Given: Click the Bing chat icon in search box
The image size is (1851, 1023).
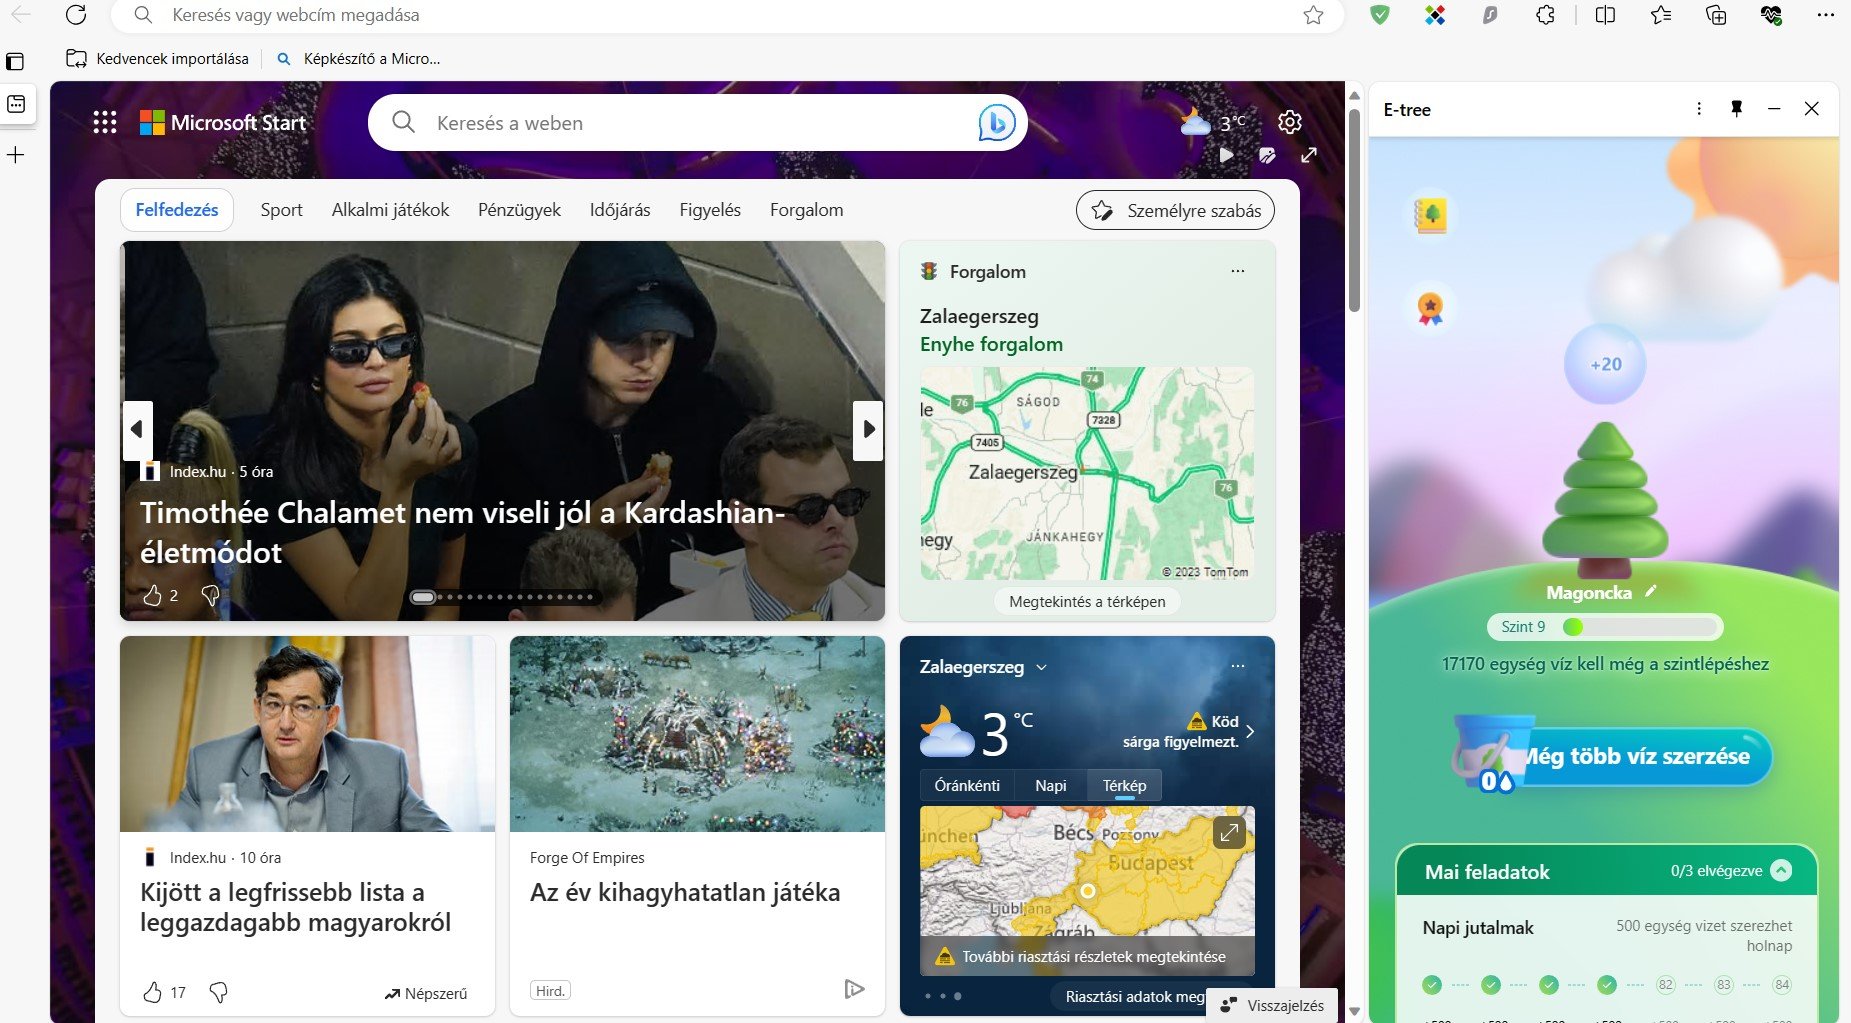Looking at the screenshot, I should pos(996,123).
